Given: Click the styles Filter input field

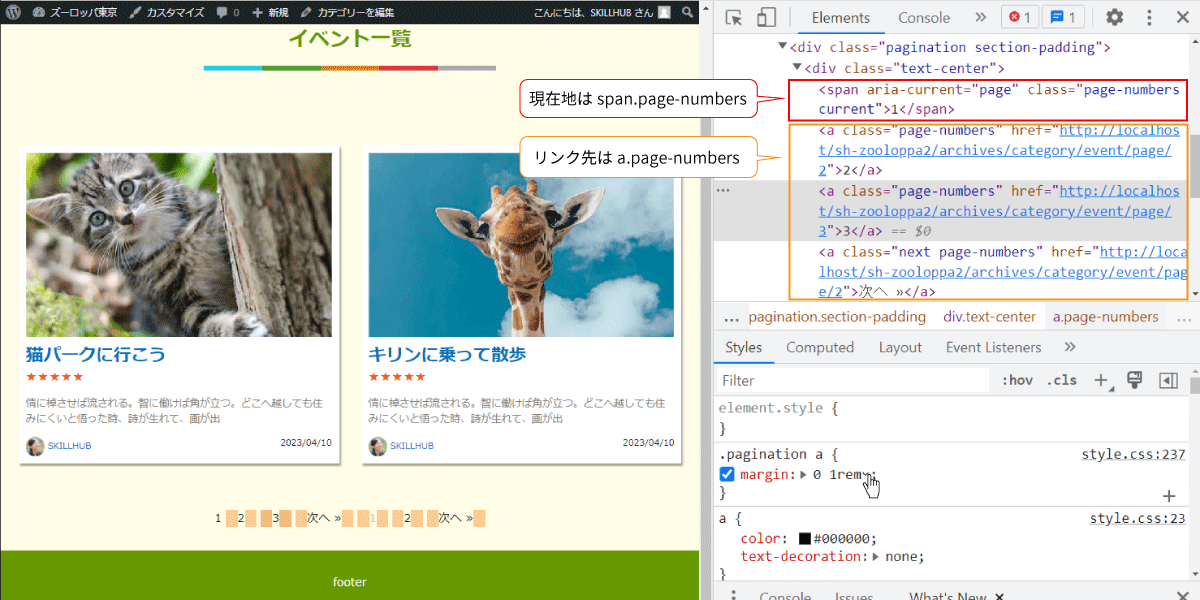Looking at the screenshot, I should tap(852, 380).
